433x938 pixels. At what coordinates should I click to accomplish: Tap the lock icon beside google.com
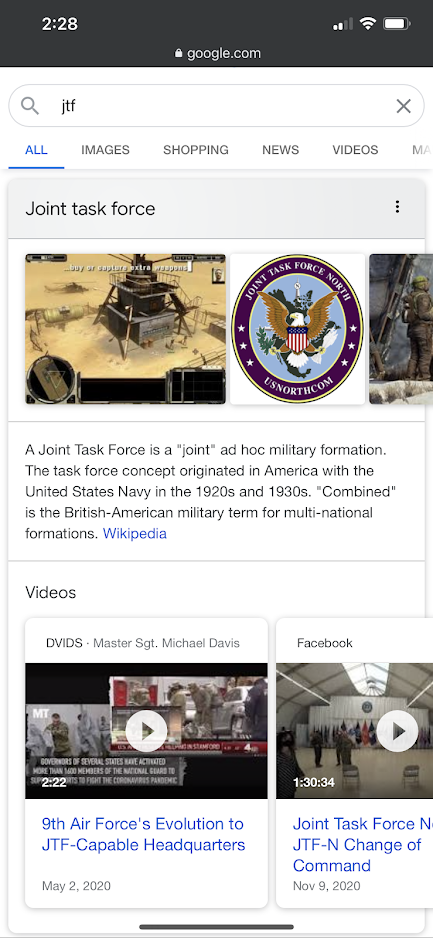178,53
